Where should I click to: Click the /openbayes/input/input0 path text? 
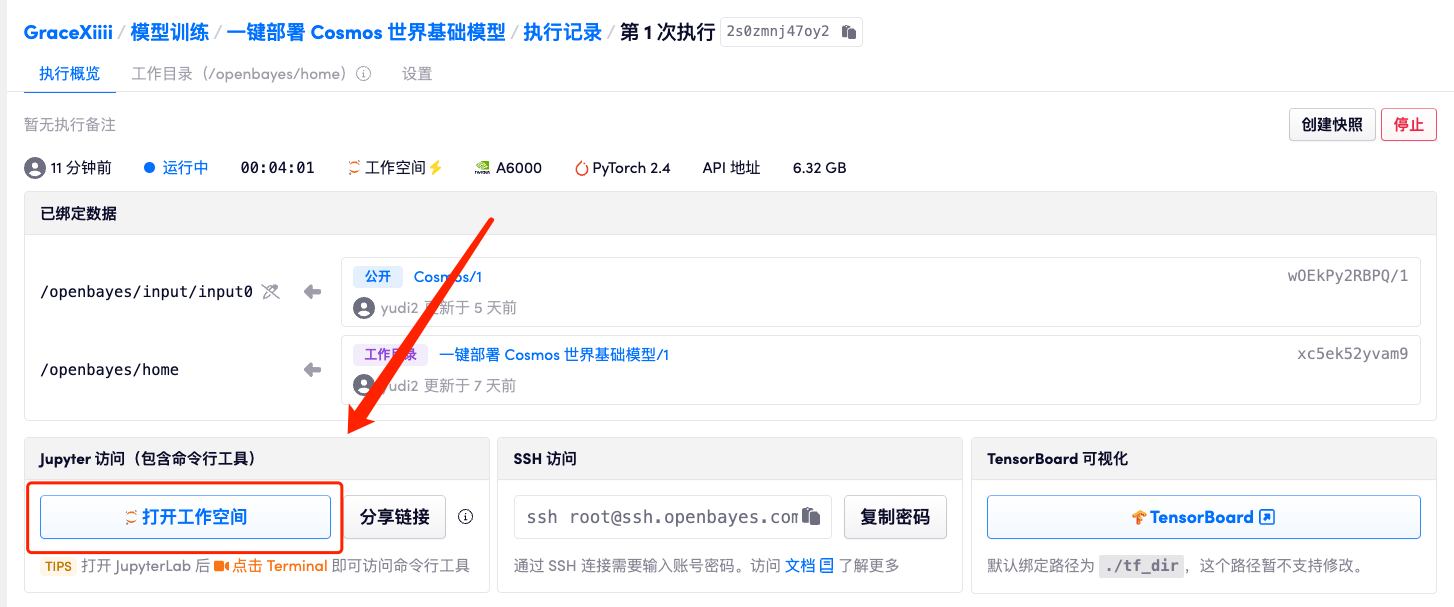(x=146, y=292)
